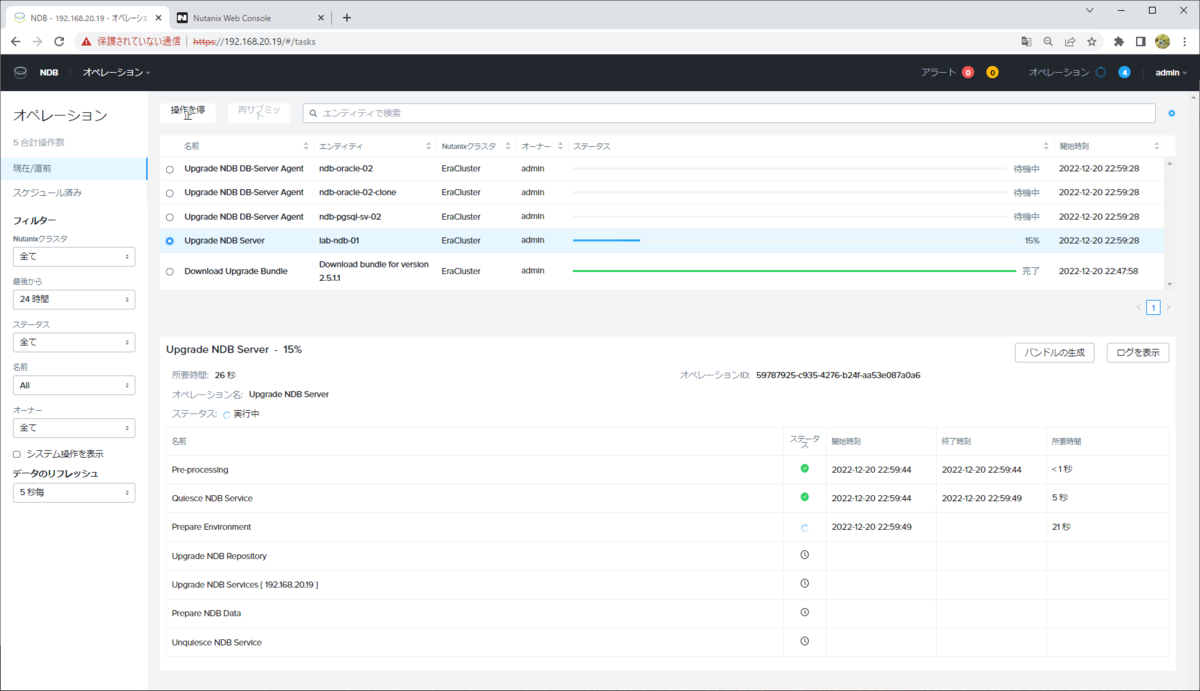Click the blue operations count badge
Viewport: 1200px width, 691px height.
[1124, 72]
